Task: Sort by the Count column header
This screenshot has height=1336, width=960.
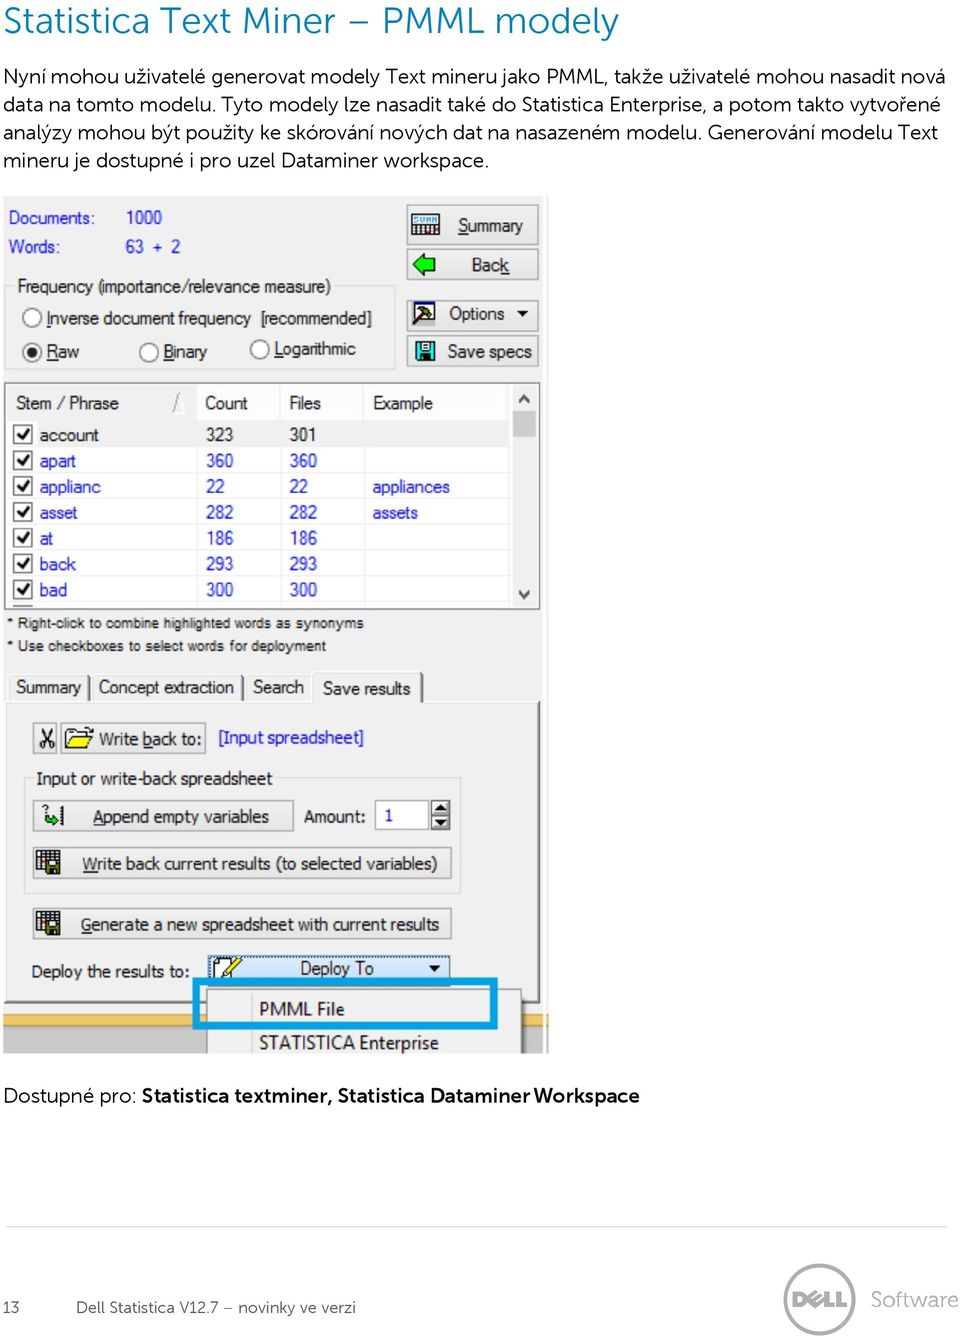Action: pyautogui.click(x=238, y=403)
